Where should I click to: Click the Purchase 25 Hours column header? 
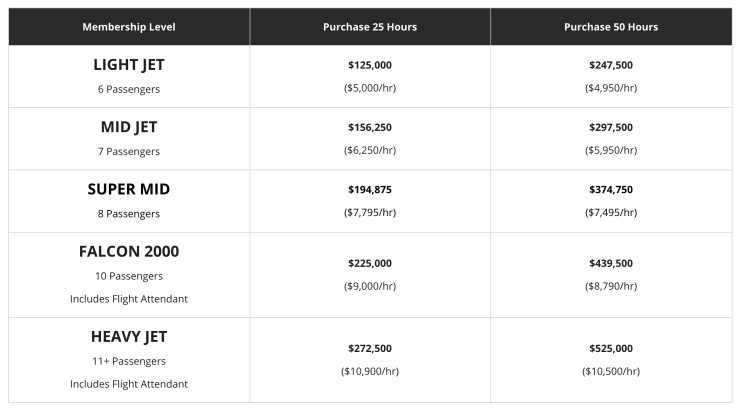click(370, 27)
